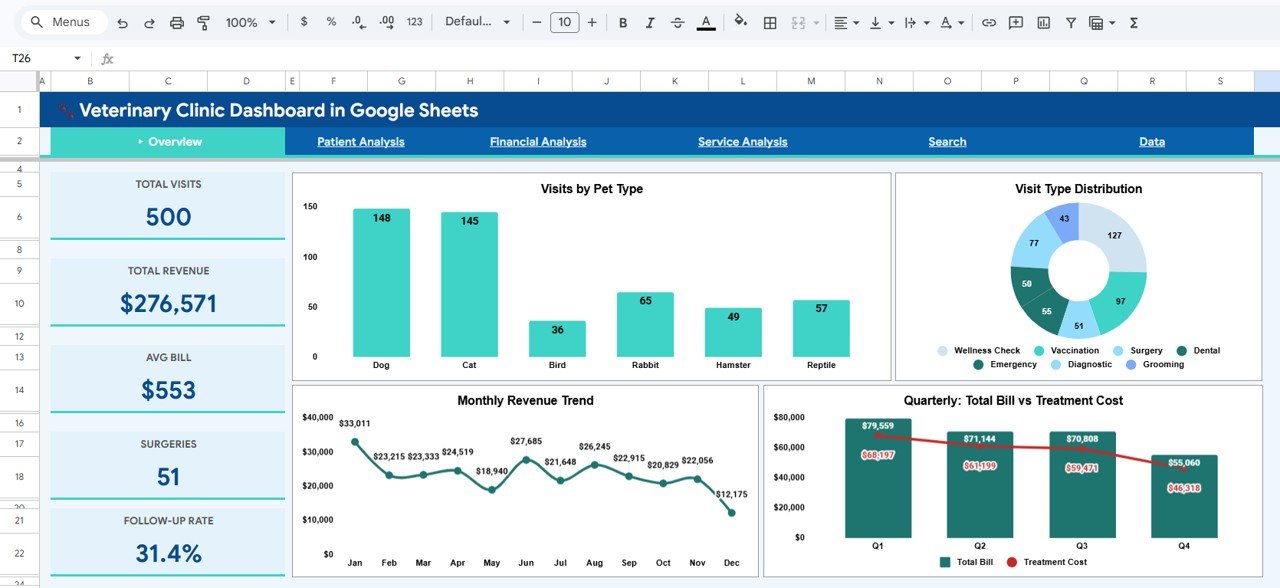Screen dimensions: 1280x588
Task: Open the Menus control
Action: 63,21
